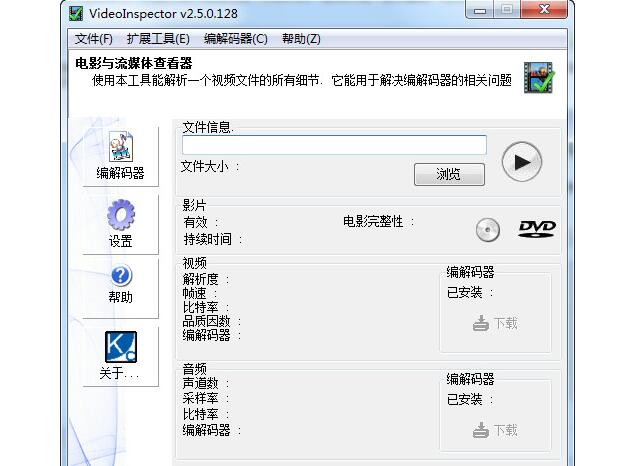Image resolution: width=631 pixels, height=466 pixels.
Task: Click the film-with-checkmark header icon
Action: click(539, 78)
